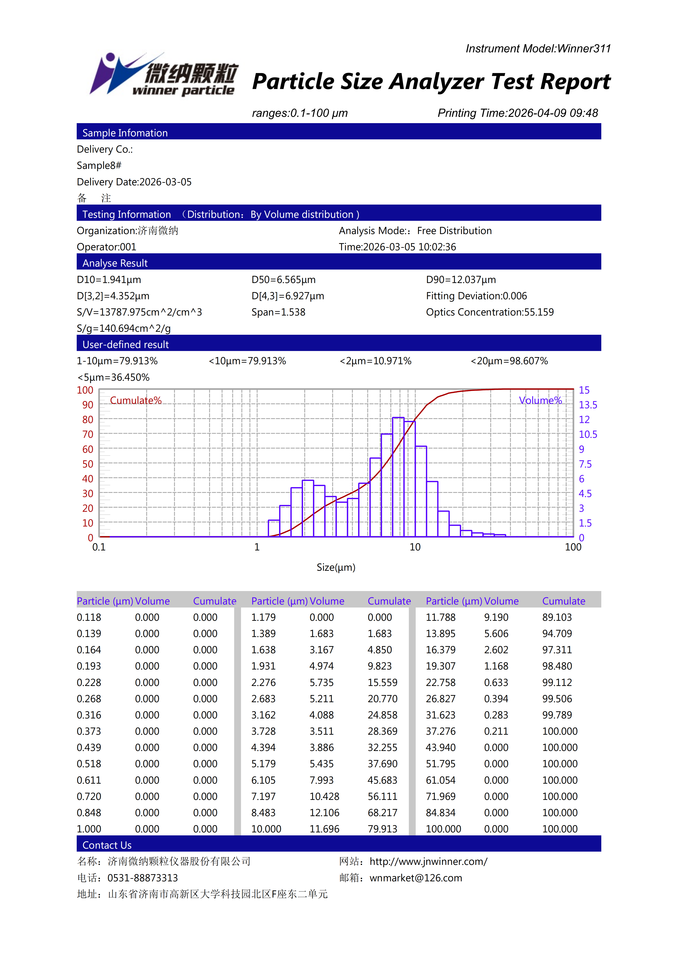Select the Analyse Result header bar

click(x=339, y=262)
